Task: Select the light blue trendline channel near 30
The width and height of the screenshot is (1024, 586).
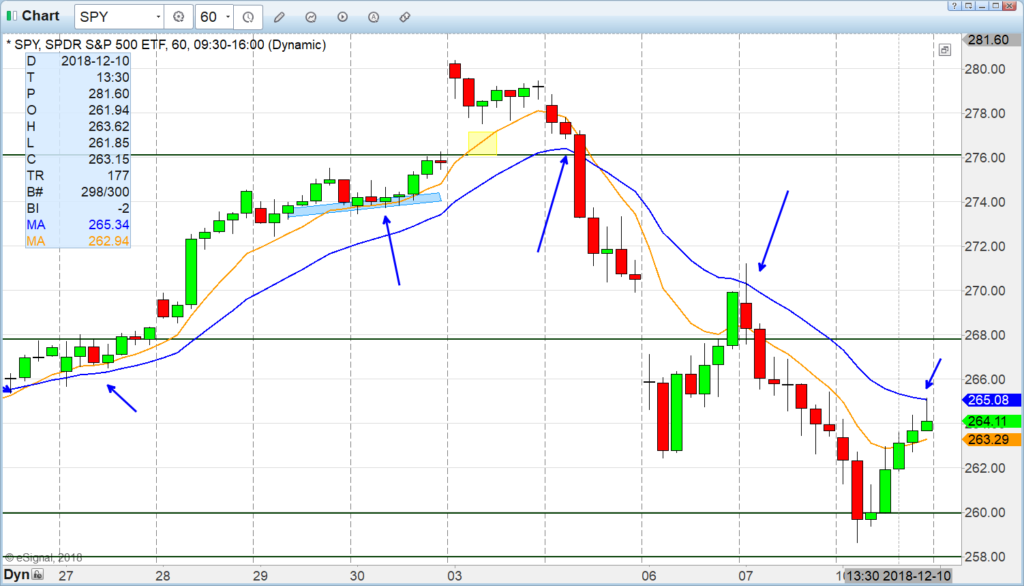Action: coord(366,203)
